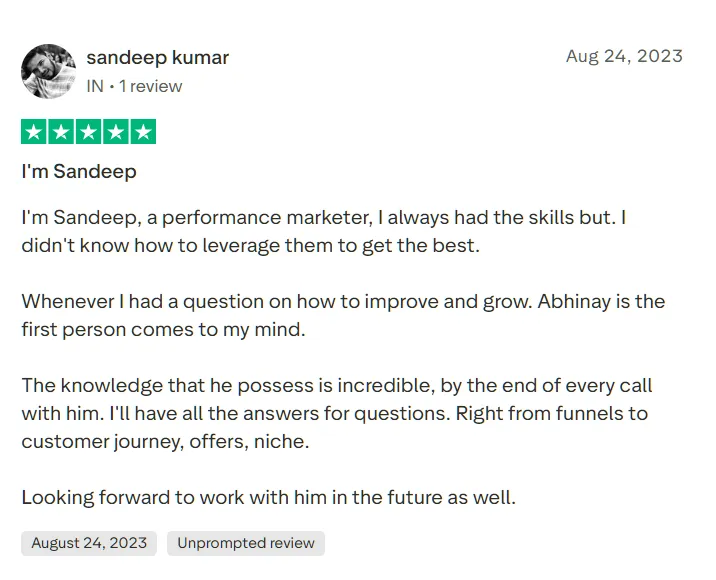Click the paragraph starting I'm Sandeep, a performance marketer

[x=323, y=231]
